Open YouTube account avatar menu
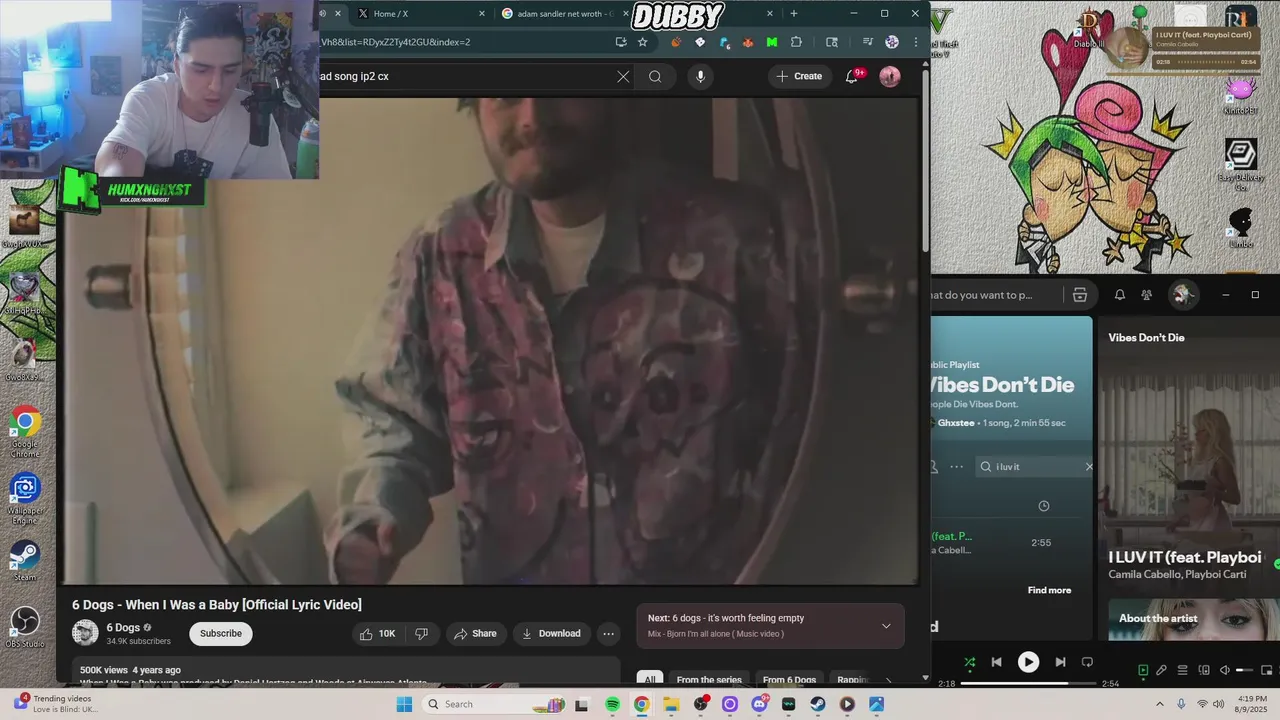The height and width of the screenshot is (720, 1280). [889, 76]
